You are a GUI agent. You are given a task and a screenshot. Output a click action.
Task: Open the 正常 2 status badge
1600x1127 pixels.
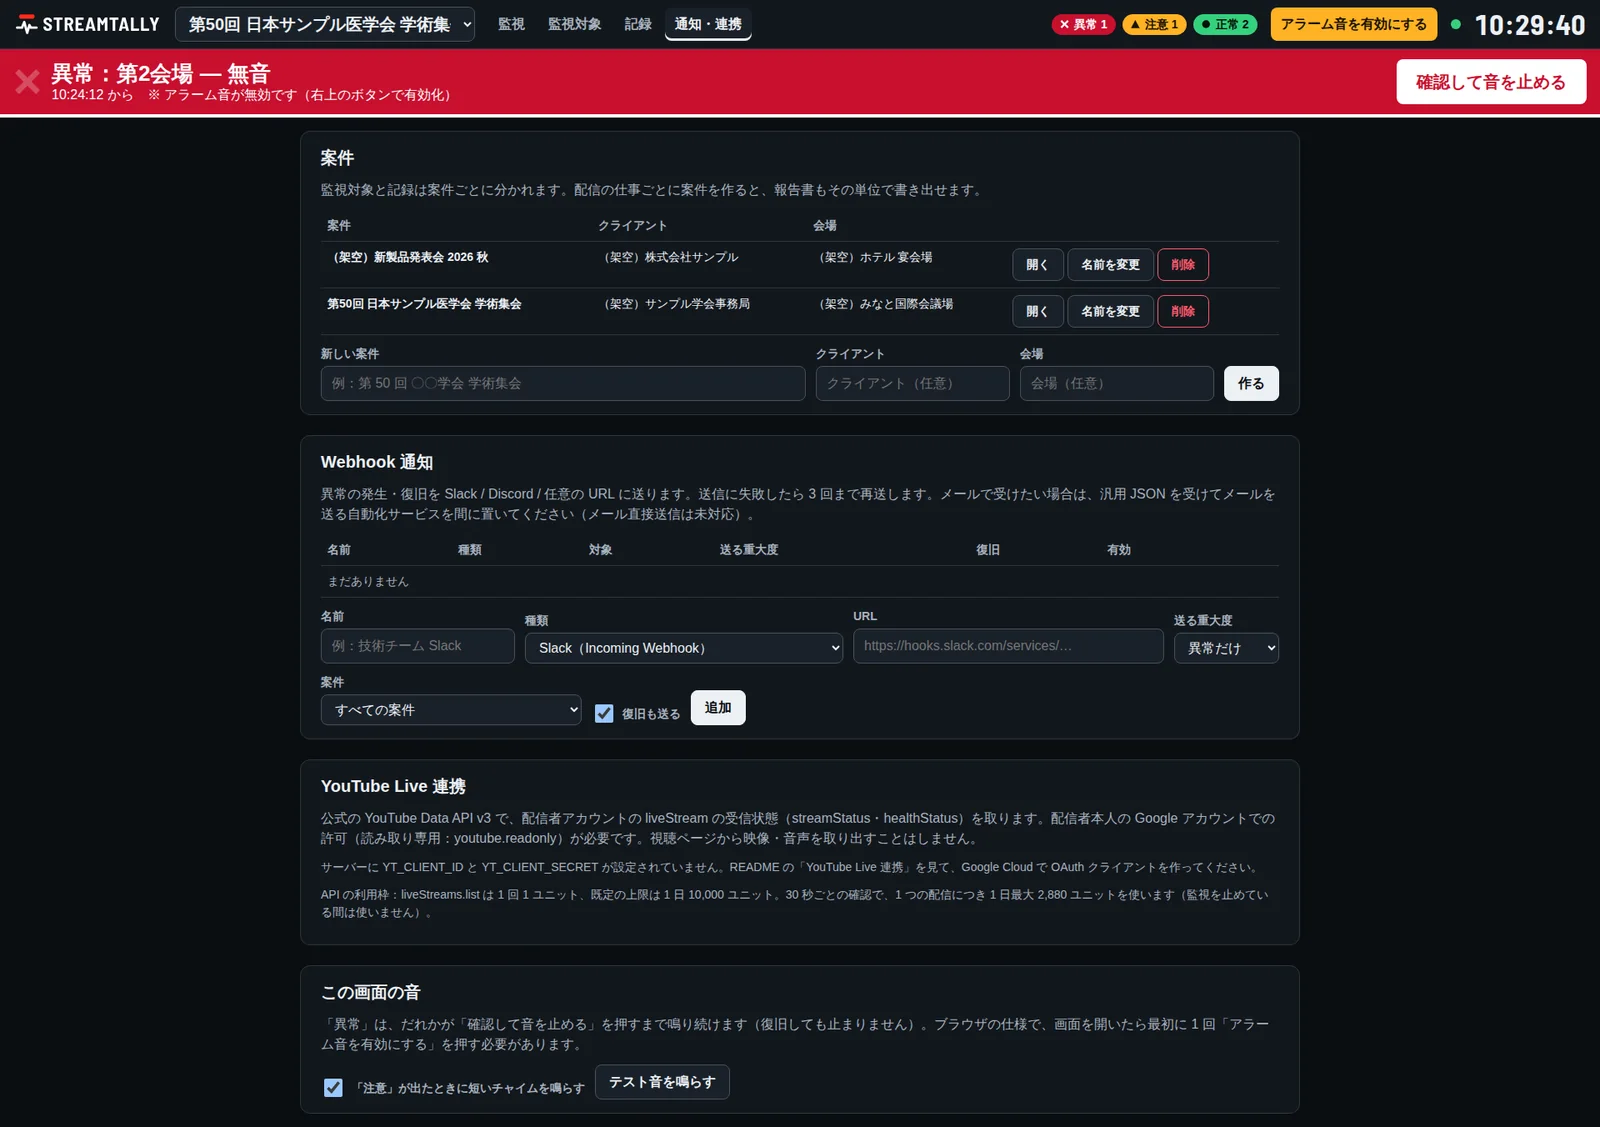[x=1225, y=24]
